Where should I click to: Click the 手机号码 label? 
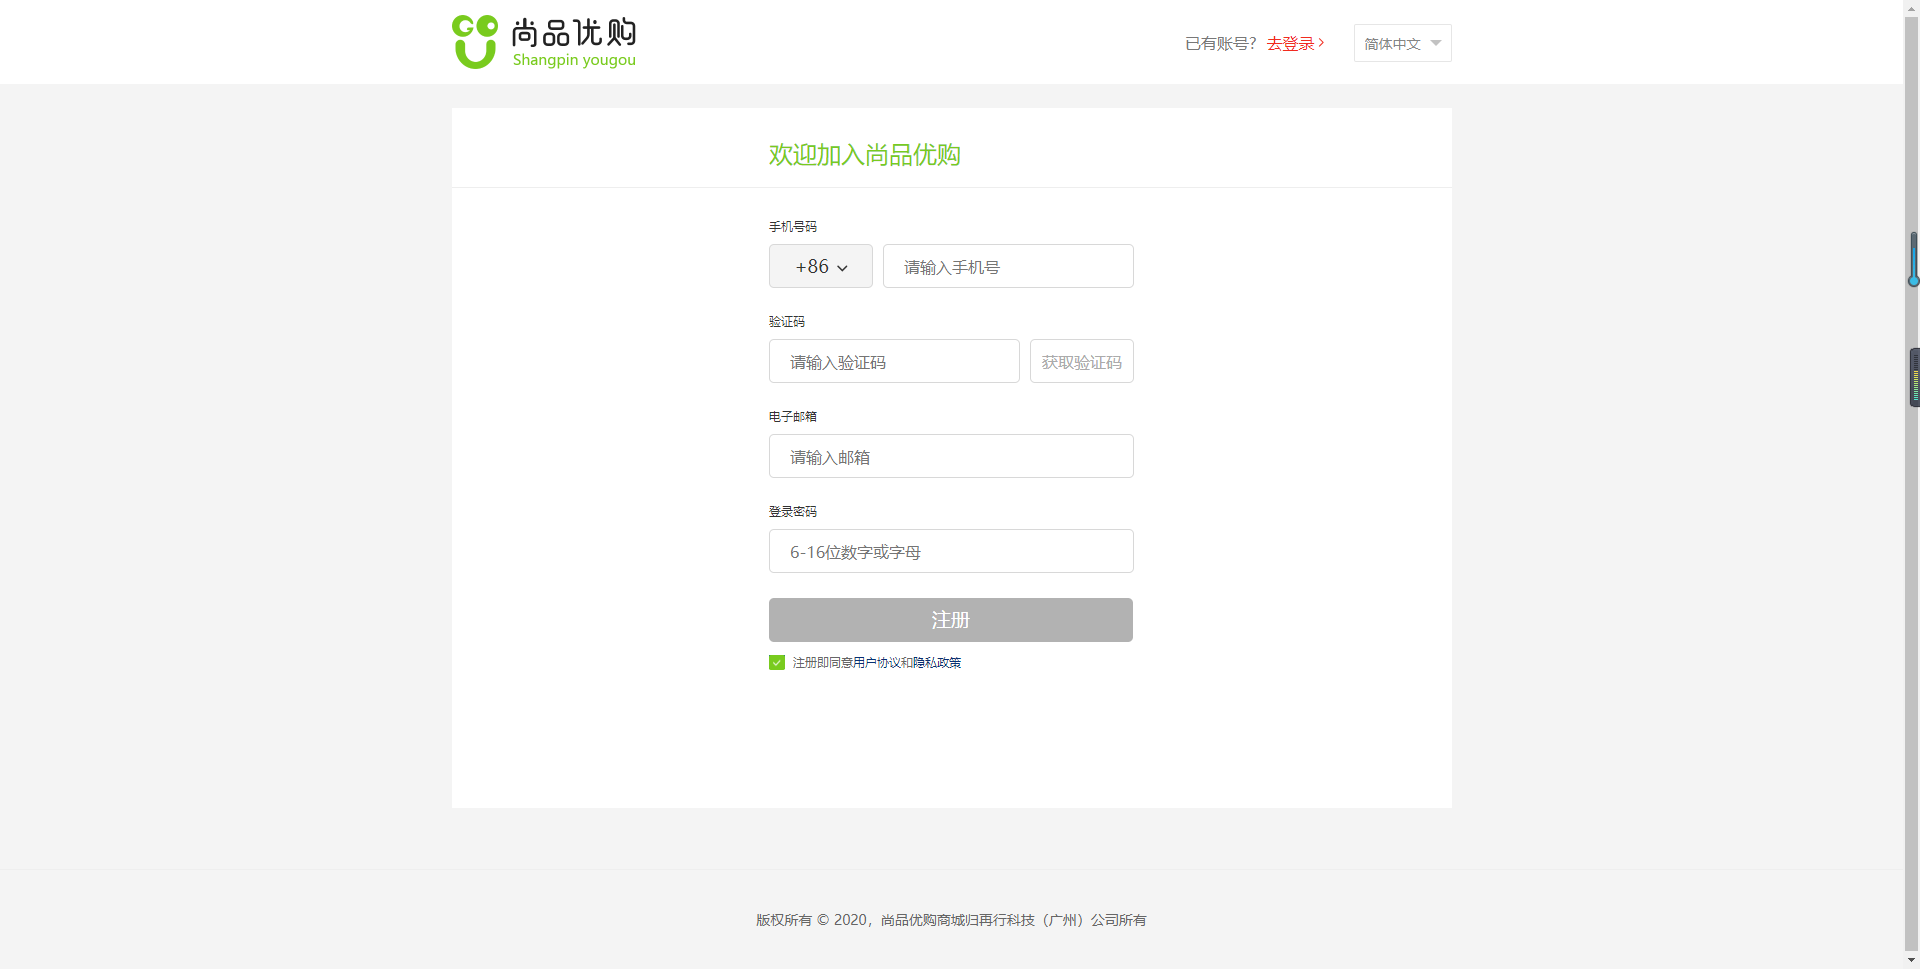[x=793, y=227]
